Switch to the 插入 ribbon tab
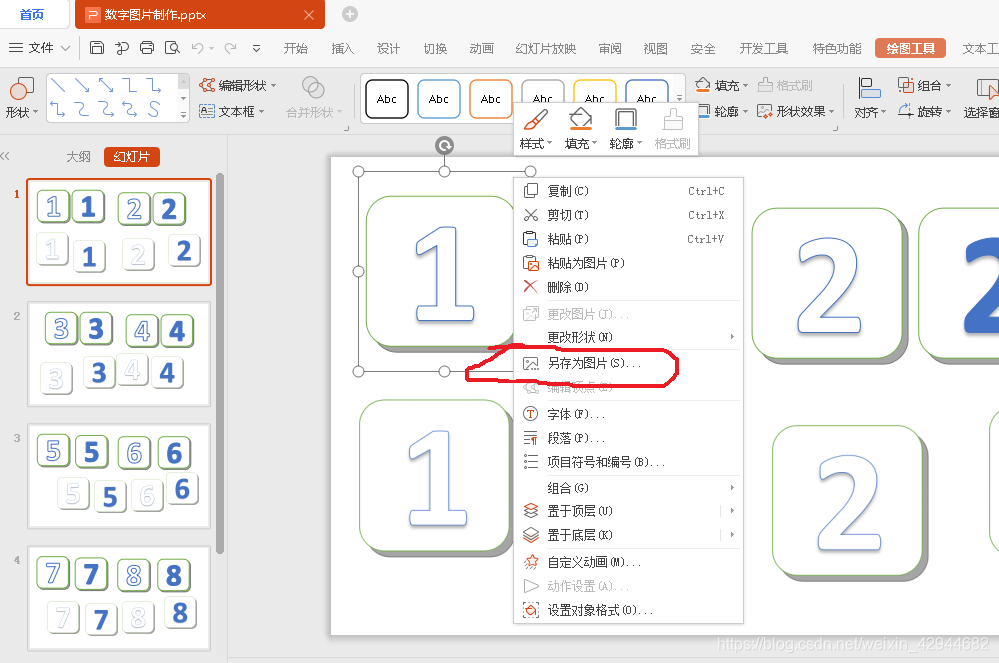Screen dimensions: 999x663 click(341, 47)
